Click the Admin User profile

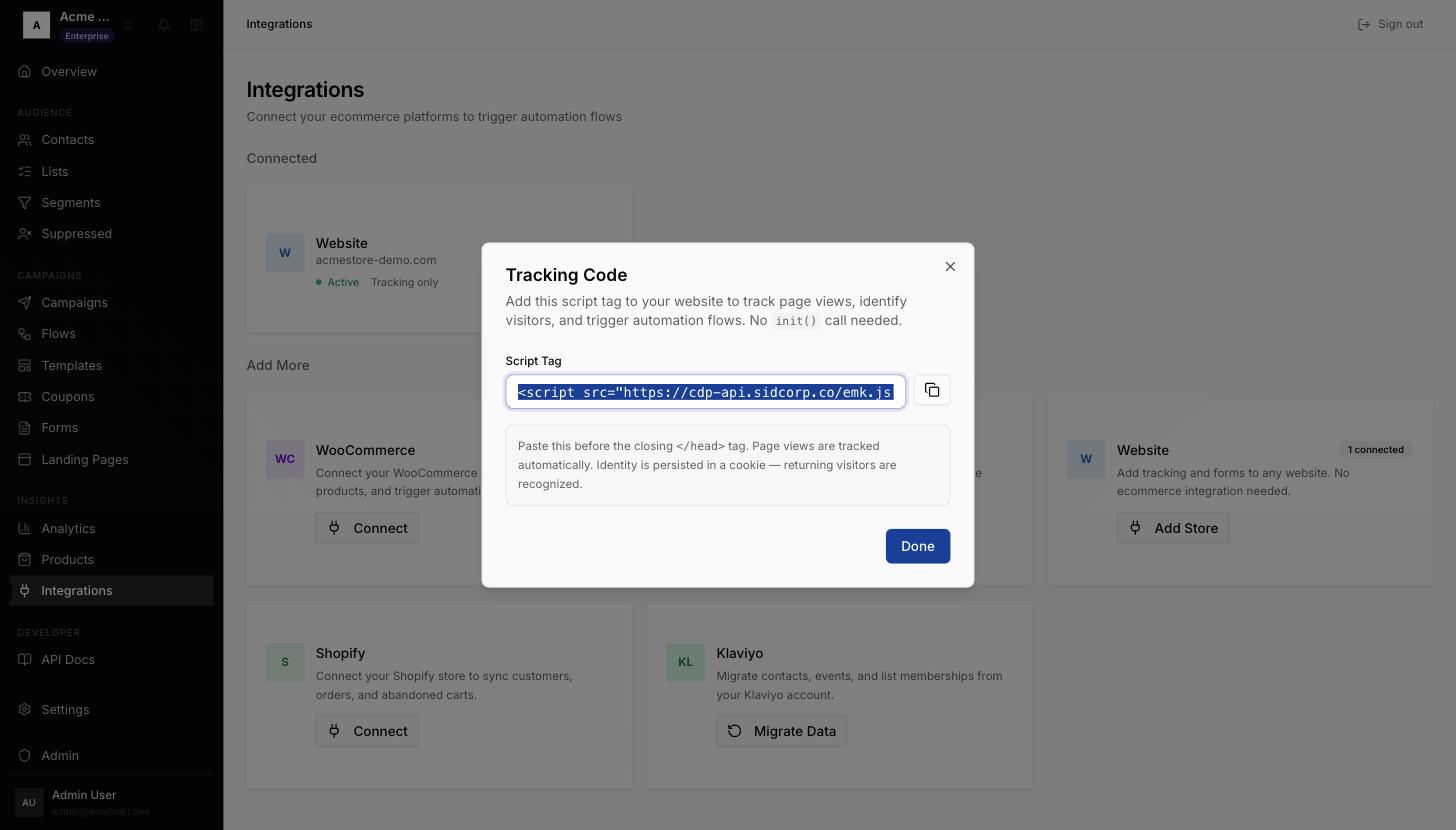(x=112, y=802)
